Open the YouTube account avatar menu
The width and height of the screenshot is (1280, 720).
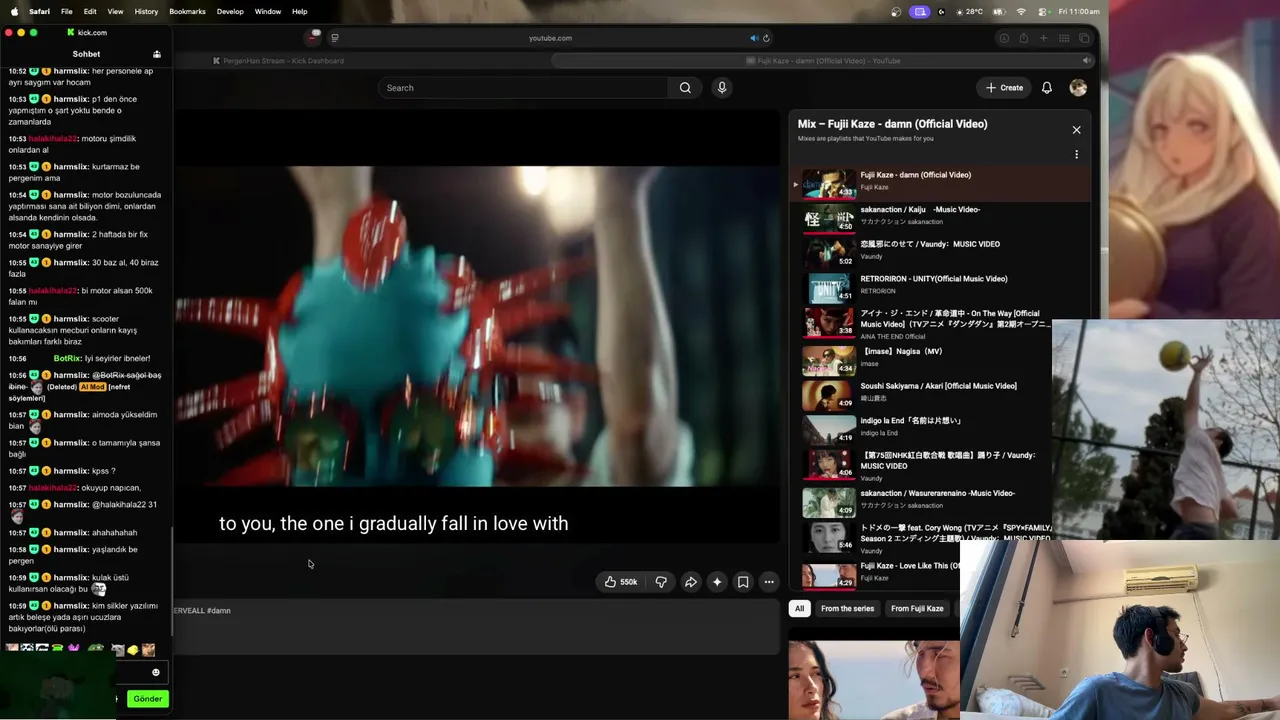[1078, 88]
